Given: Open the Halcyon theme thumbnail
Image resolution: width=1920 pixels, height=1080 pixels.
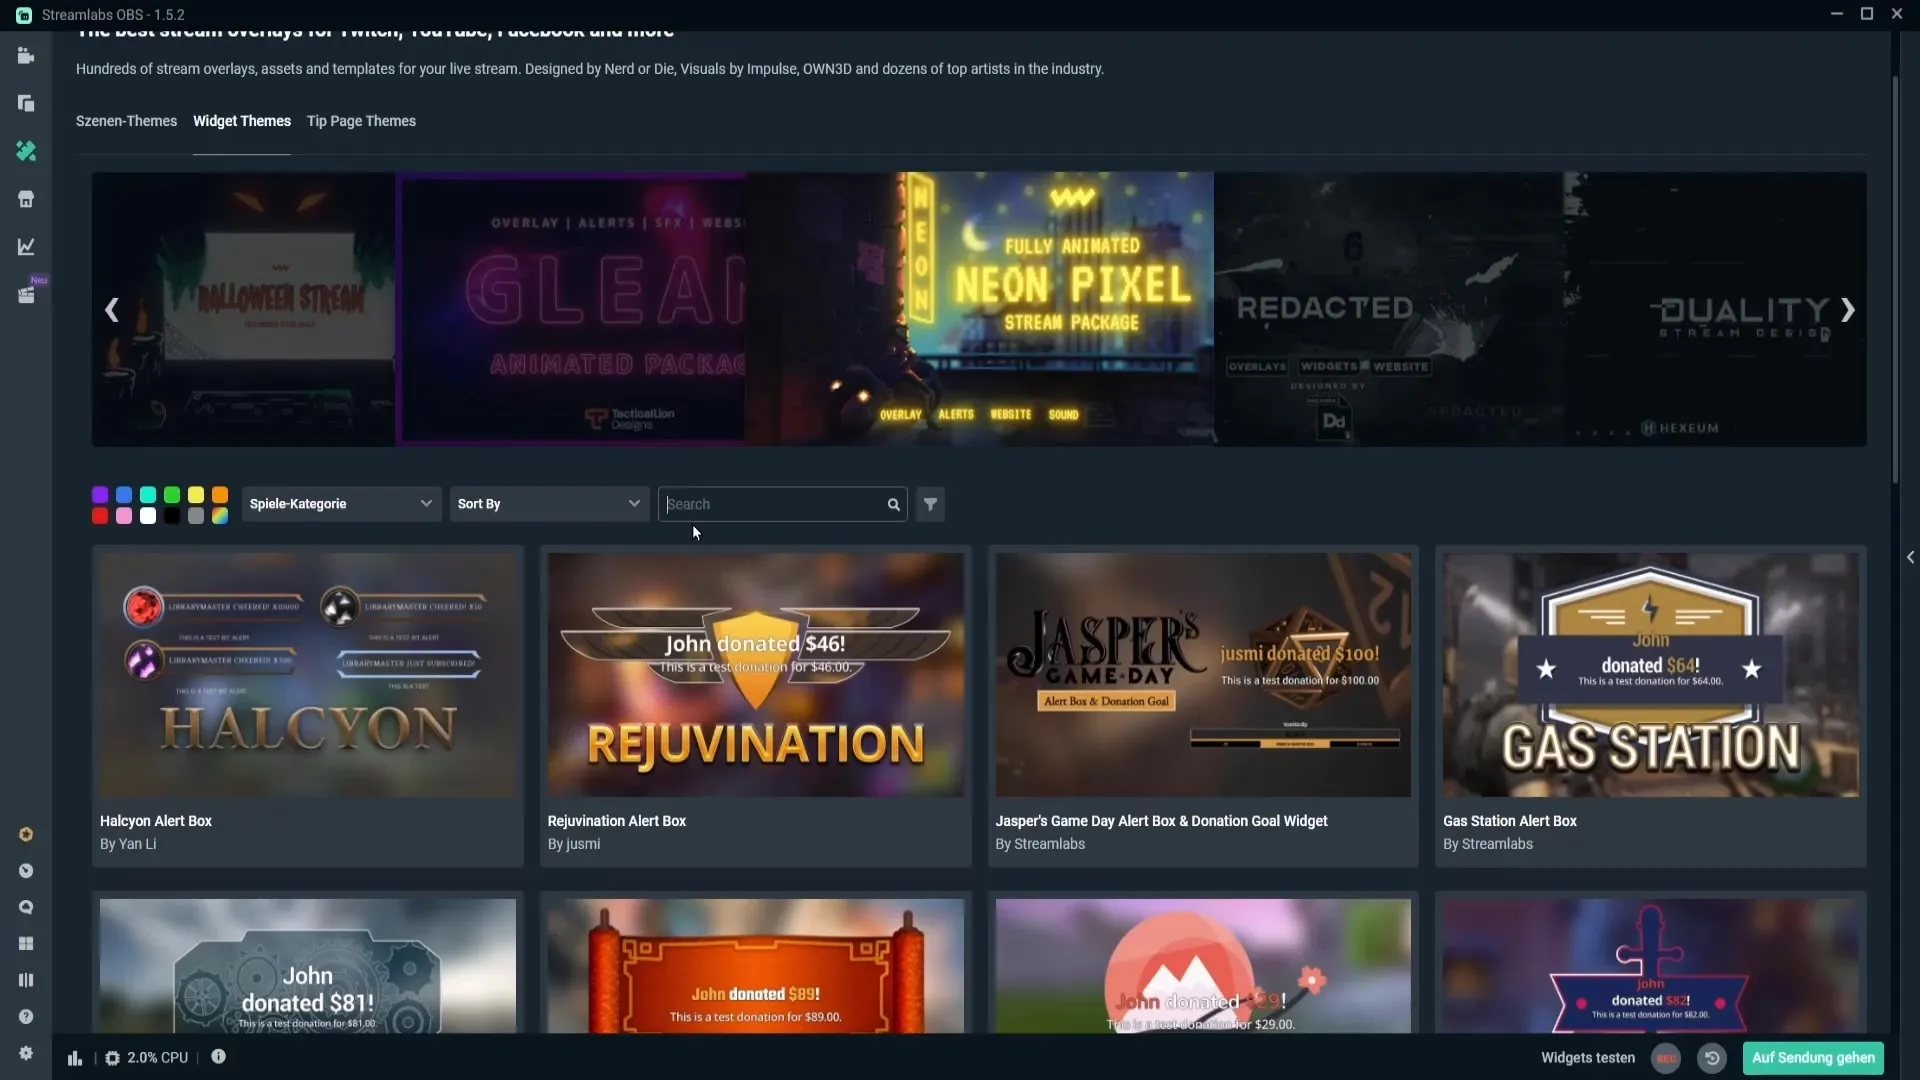Looking at the screenshot, I should tap(308, 675).
